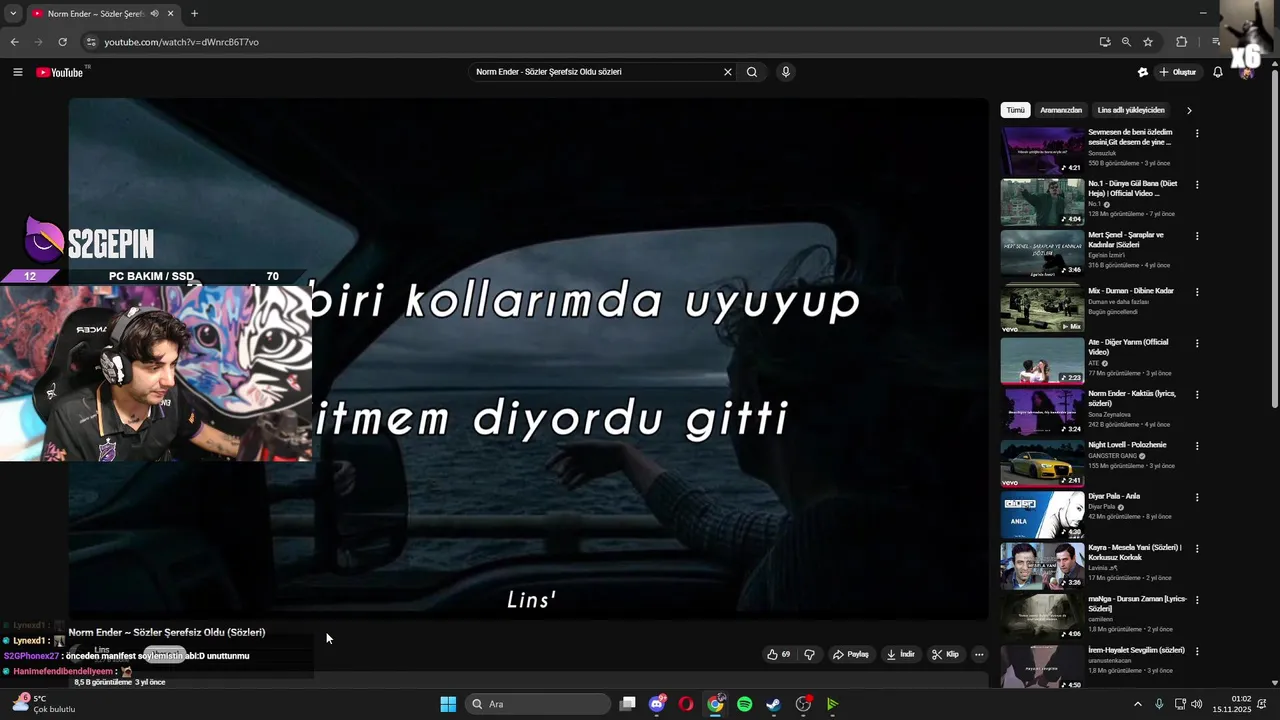
Task: Open Chrome extensions puzzle icon
Action: (x=1182, y=42)
